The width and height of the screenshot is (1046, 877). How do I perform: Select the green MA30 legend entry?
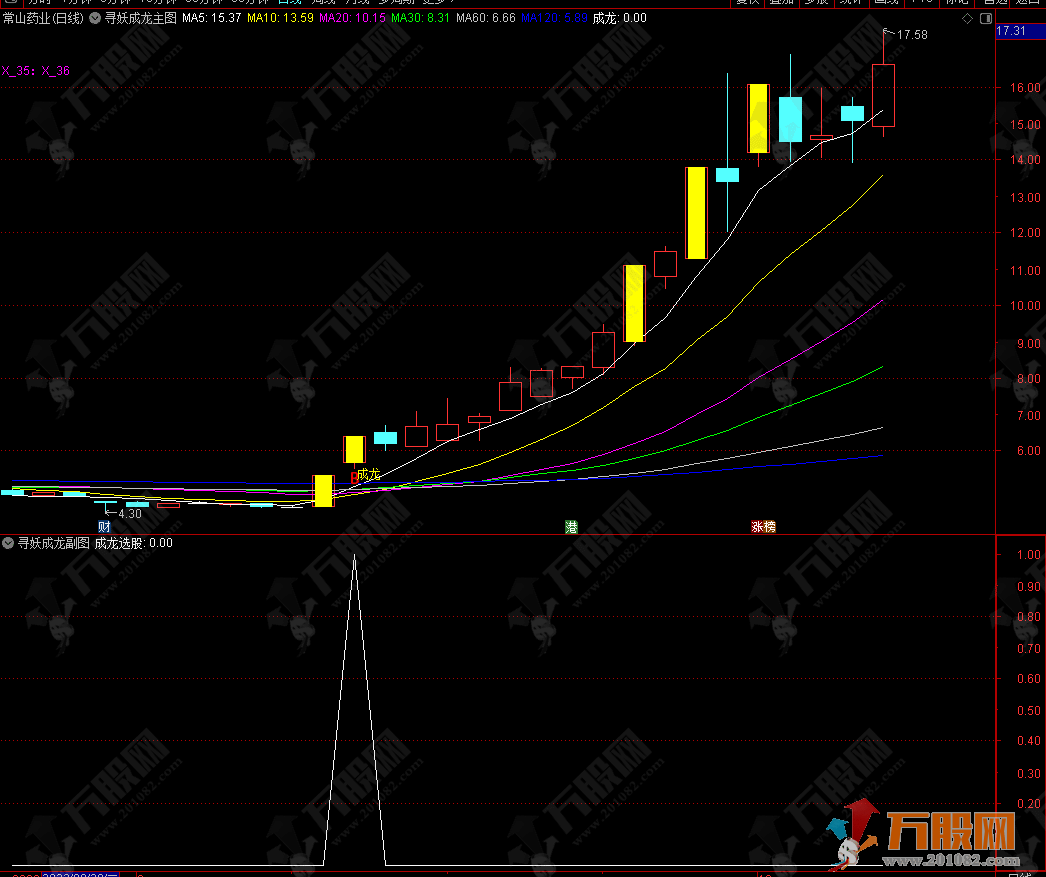pos(420,18)
